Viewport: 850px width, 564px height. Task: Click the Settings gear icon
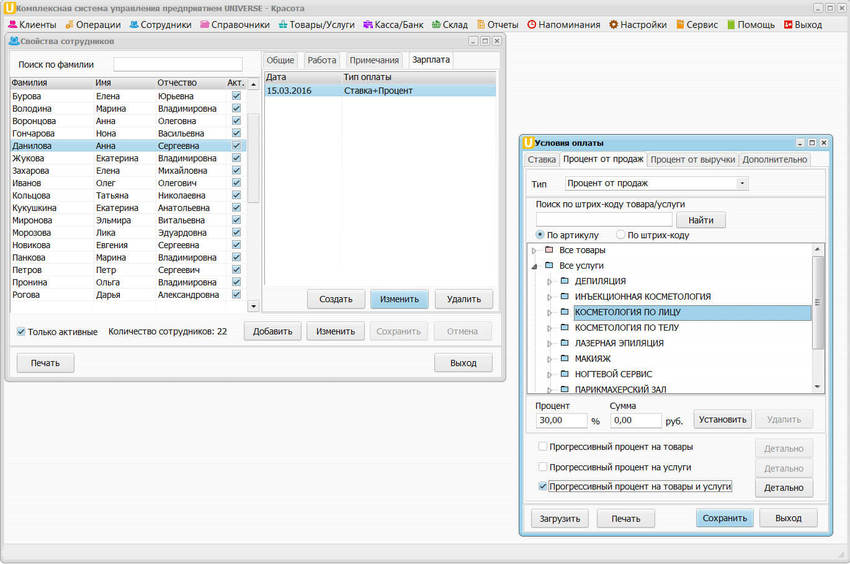pyautogui.click(x=613, y=24)
